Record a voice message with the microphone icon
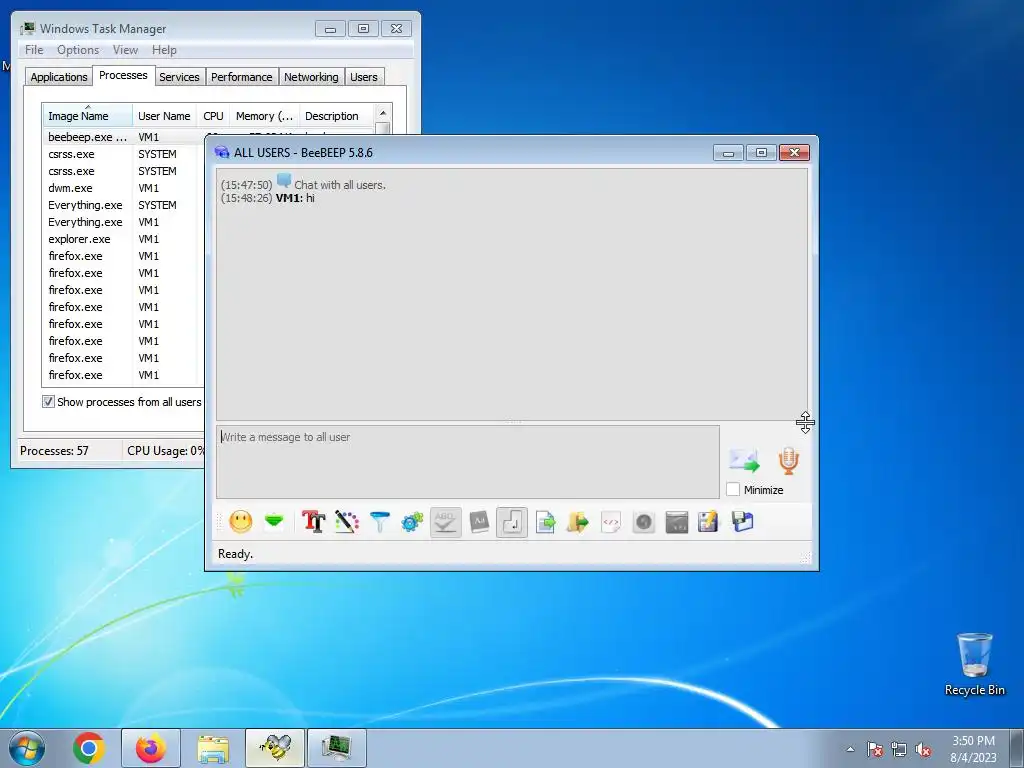 click(x=788, y=460)
